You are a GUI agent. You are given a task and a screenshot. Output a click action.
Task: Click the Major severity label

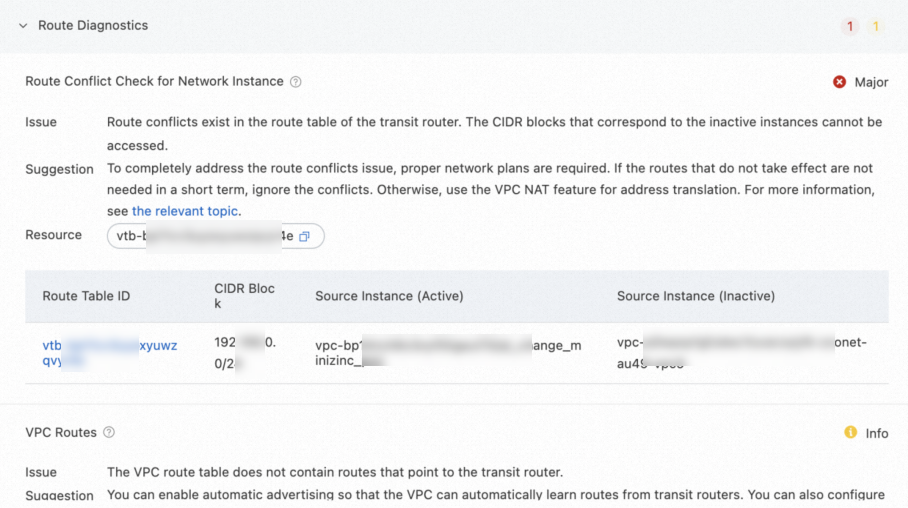click(x=871, y=82)
